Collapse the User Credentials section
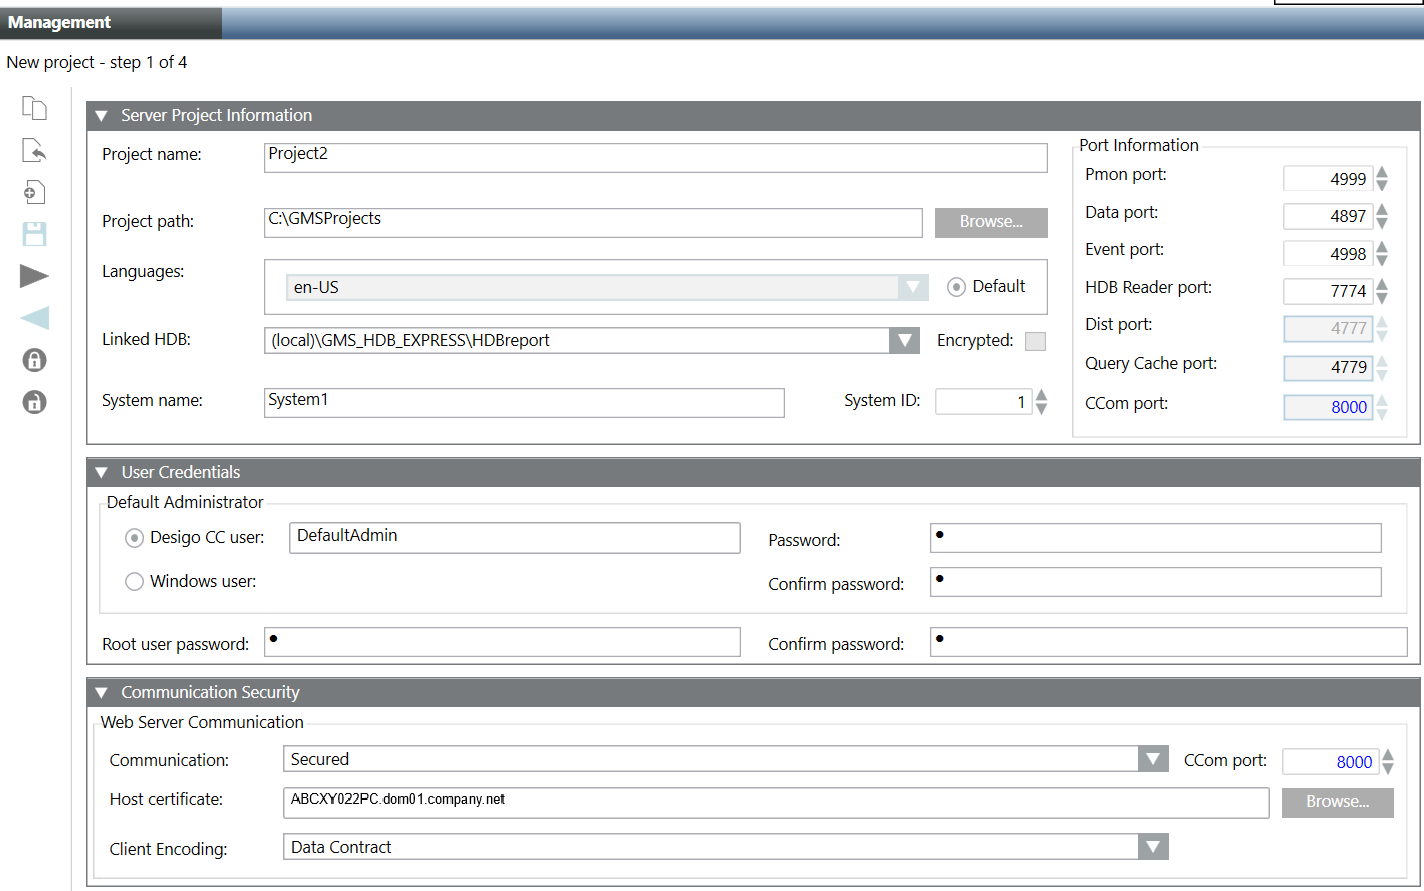The width and height of the screenshot is (1424, 891). (x=101, y=472)
